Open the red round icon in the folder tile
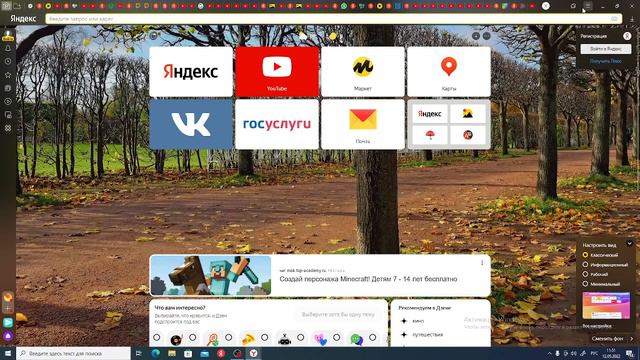The image size is (640, 360). click(468, 135)
